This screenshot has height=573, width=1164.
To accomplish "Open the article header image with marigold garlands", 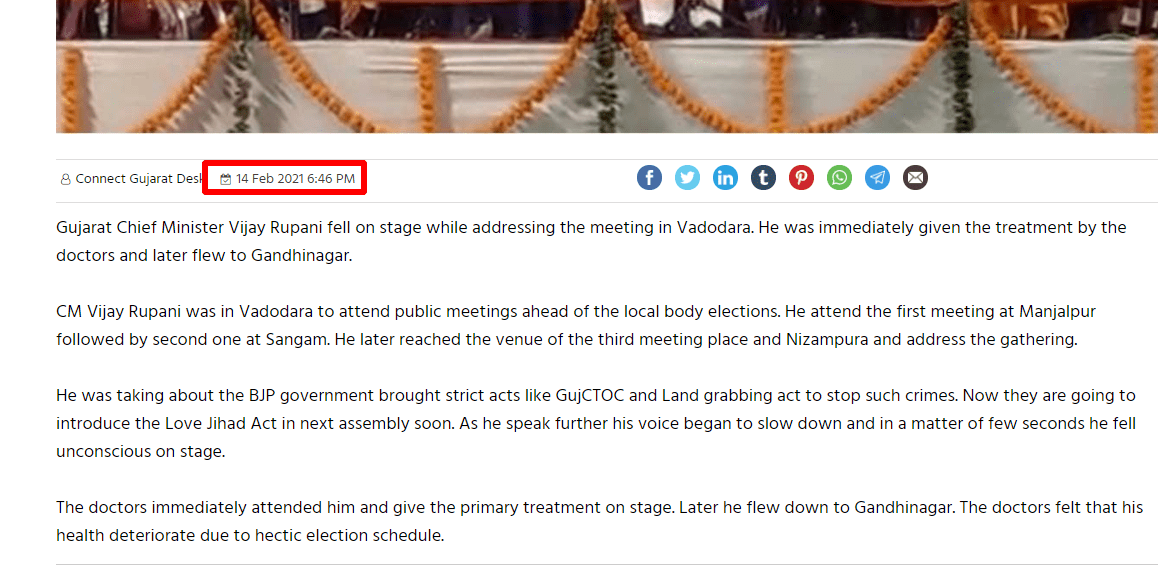I will click(606, 66).
